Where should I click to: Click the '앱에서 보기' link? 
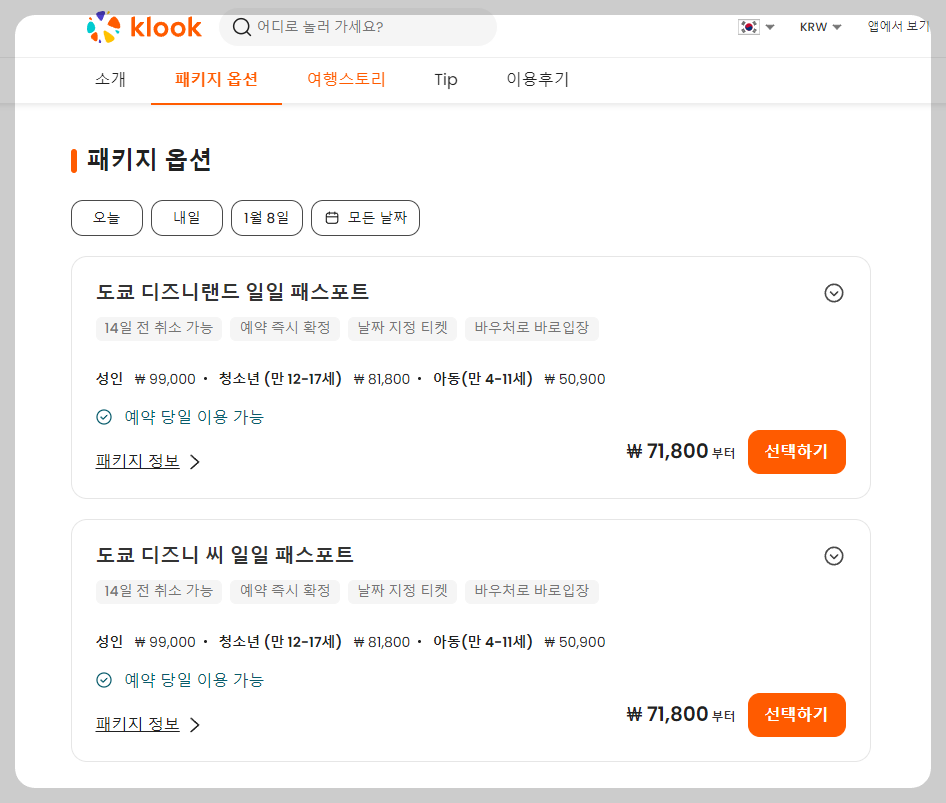[898, 27]
